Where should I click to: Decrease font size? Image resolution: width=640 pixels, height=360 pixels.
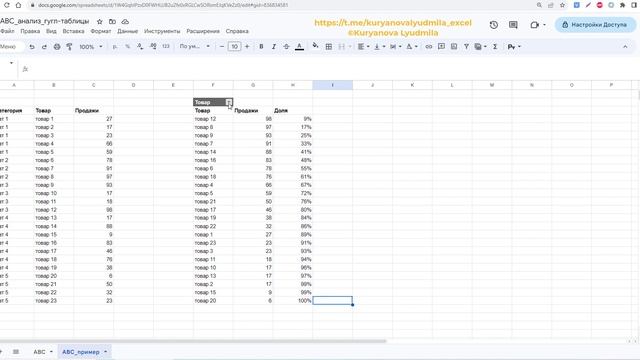(x=222, y=47)
